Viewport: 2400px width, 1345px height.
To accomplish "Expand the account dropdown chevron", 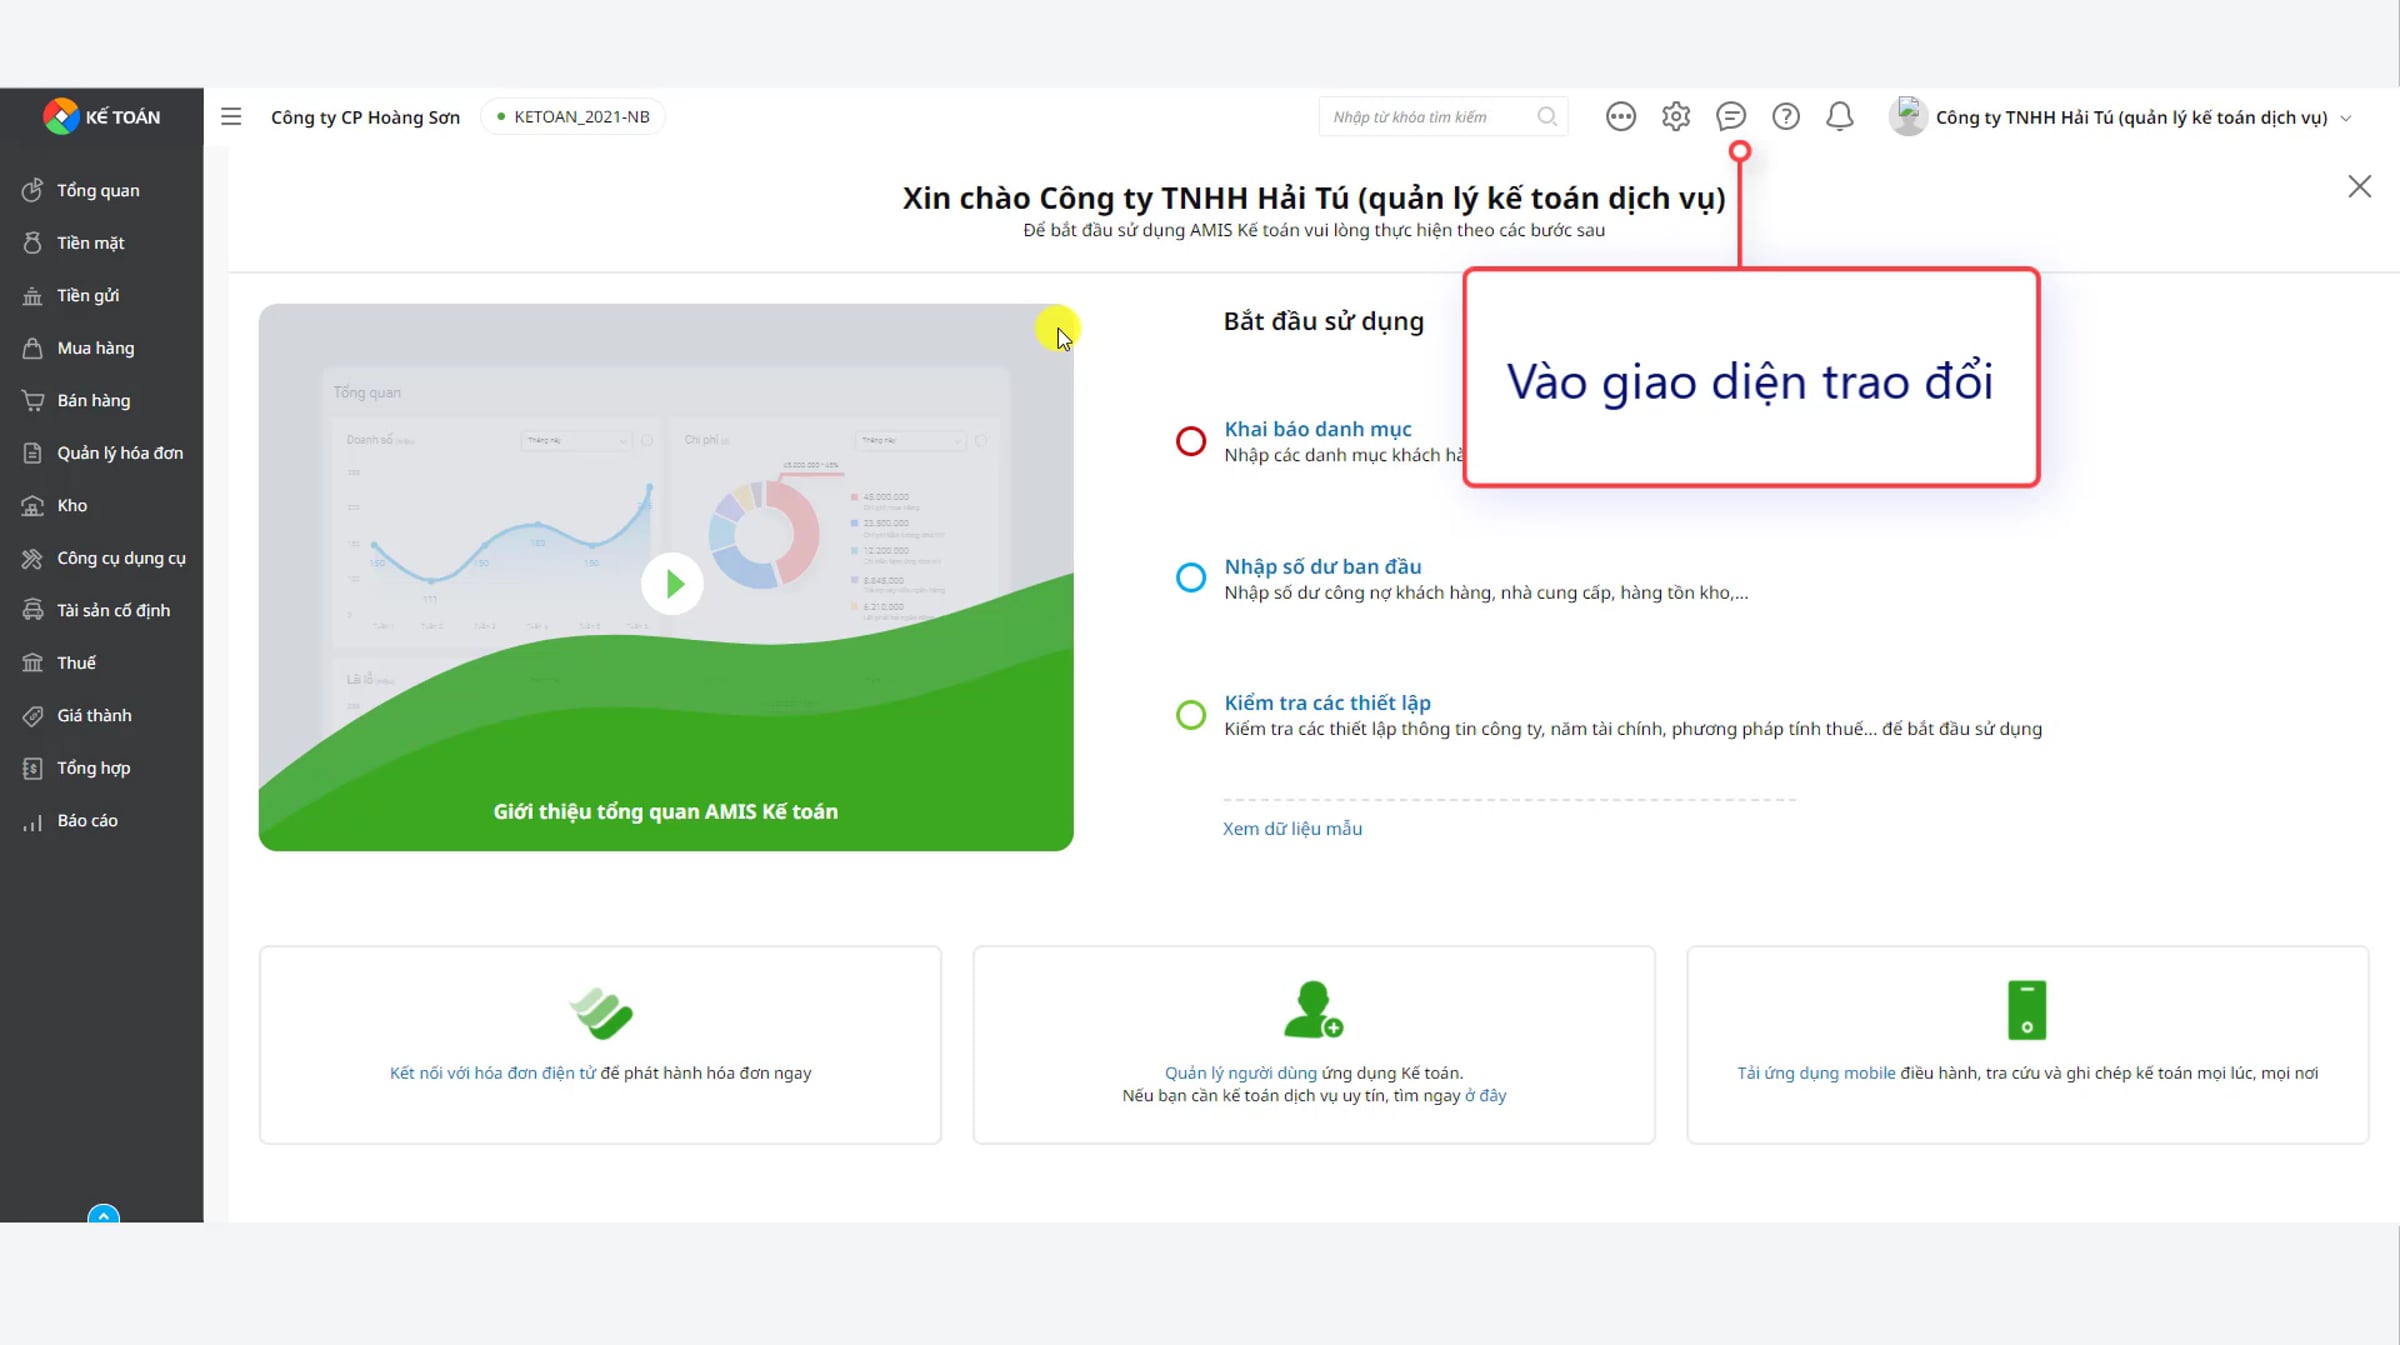I will tap(2346, 118).
